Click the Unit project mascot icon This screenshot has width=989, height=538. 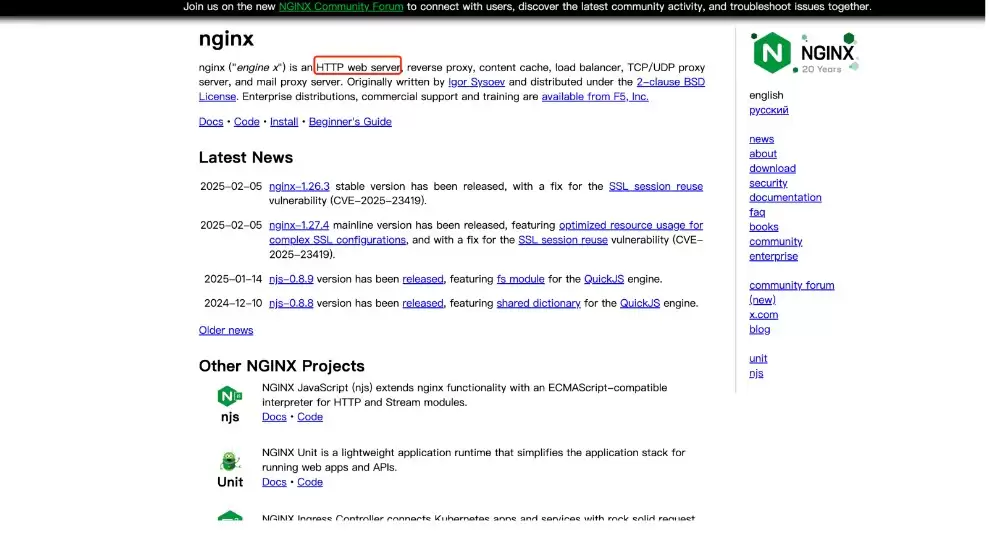pyautogui.click(x=230, y=461)
